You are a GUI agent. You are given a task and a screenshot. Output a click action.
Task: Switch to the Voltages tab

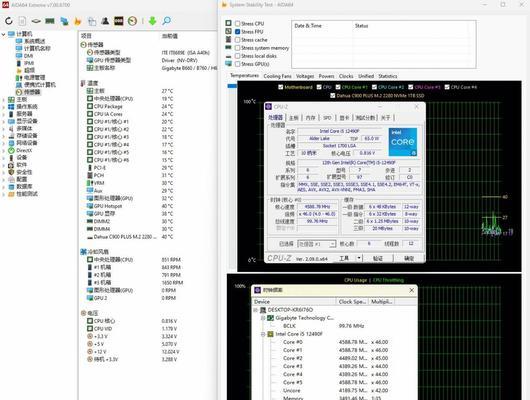(x=305, y=76)
